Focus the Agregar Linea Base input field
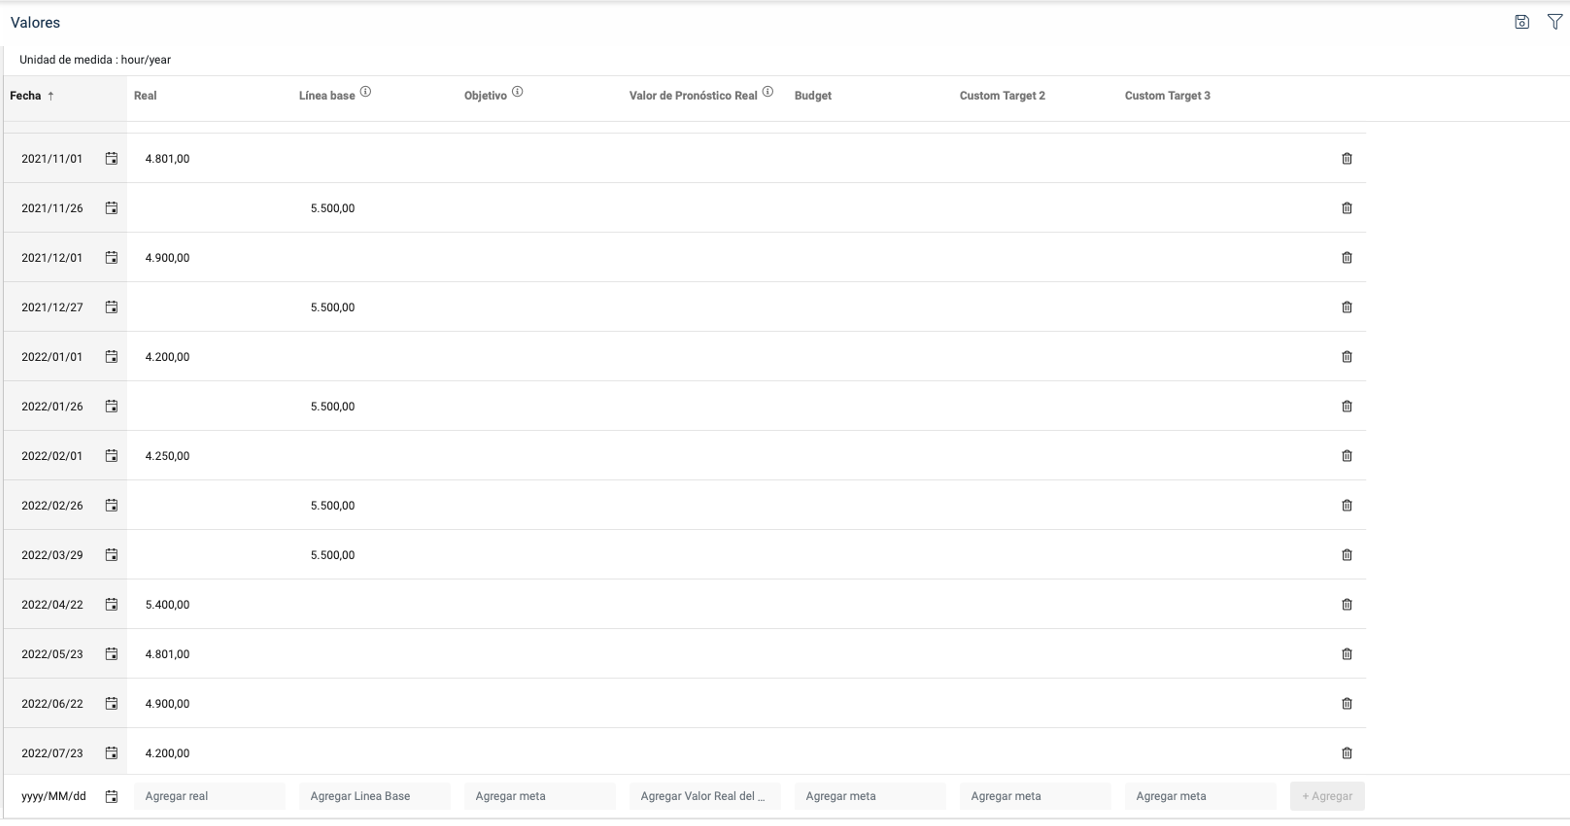Viewport: 1570px width, 826px height. click(374, 796)
